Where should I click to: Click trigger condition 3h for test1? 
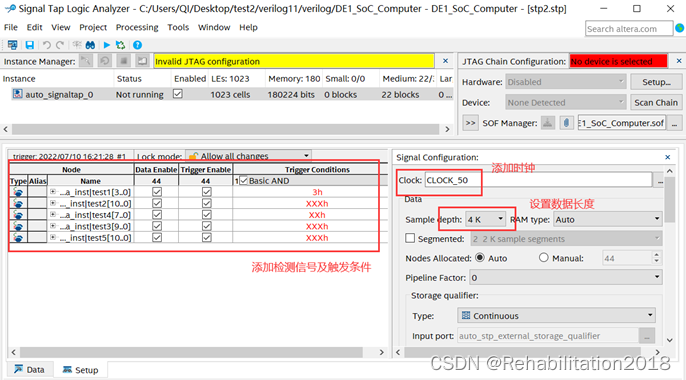[317, 192]
